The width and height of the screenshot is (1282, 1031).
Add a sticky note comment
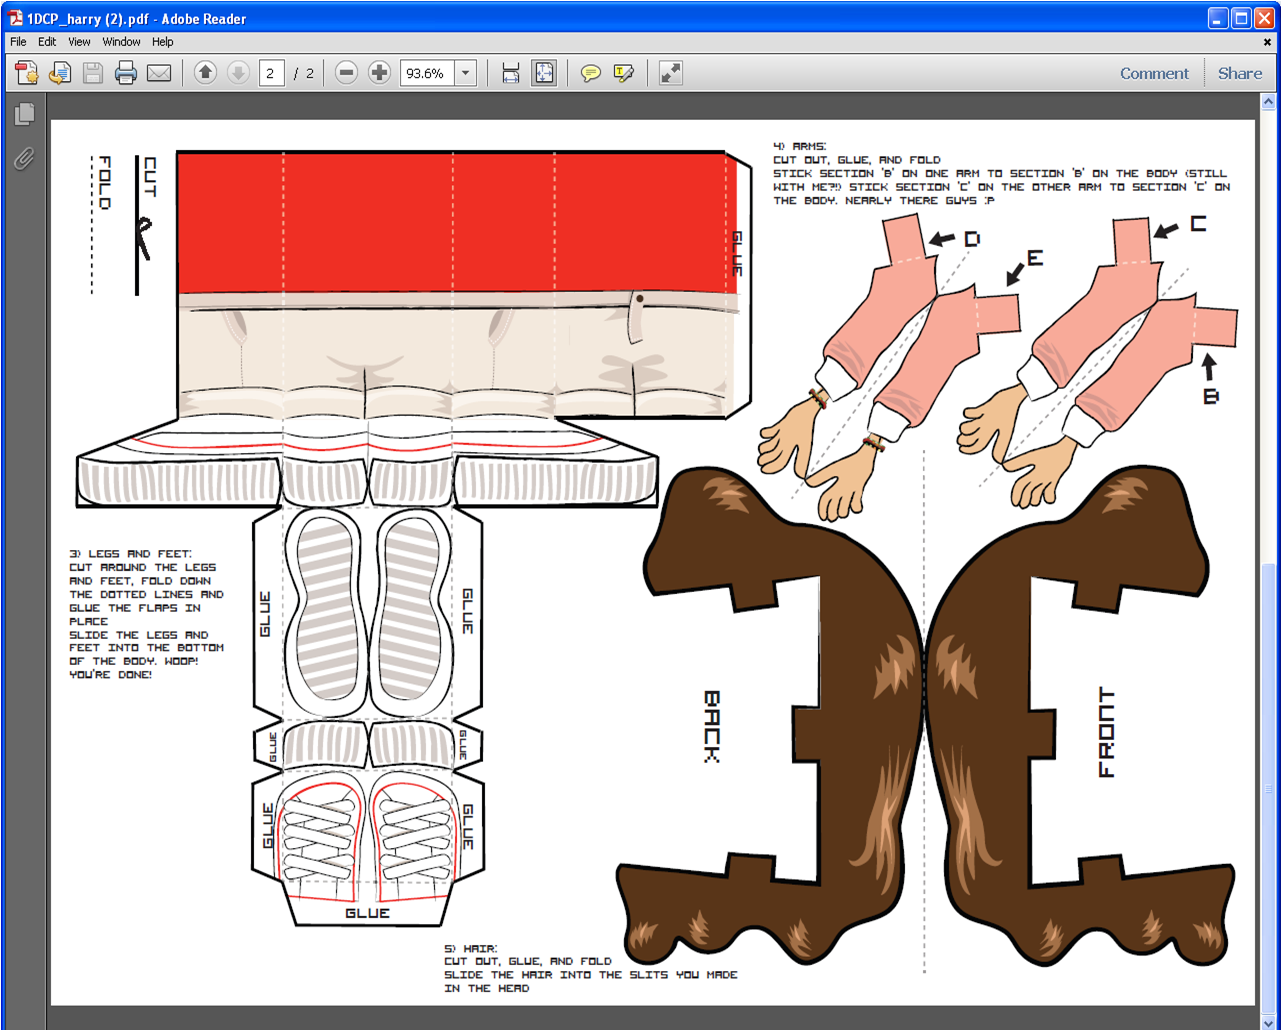click(591, 73)
